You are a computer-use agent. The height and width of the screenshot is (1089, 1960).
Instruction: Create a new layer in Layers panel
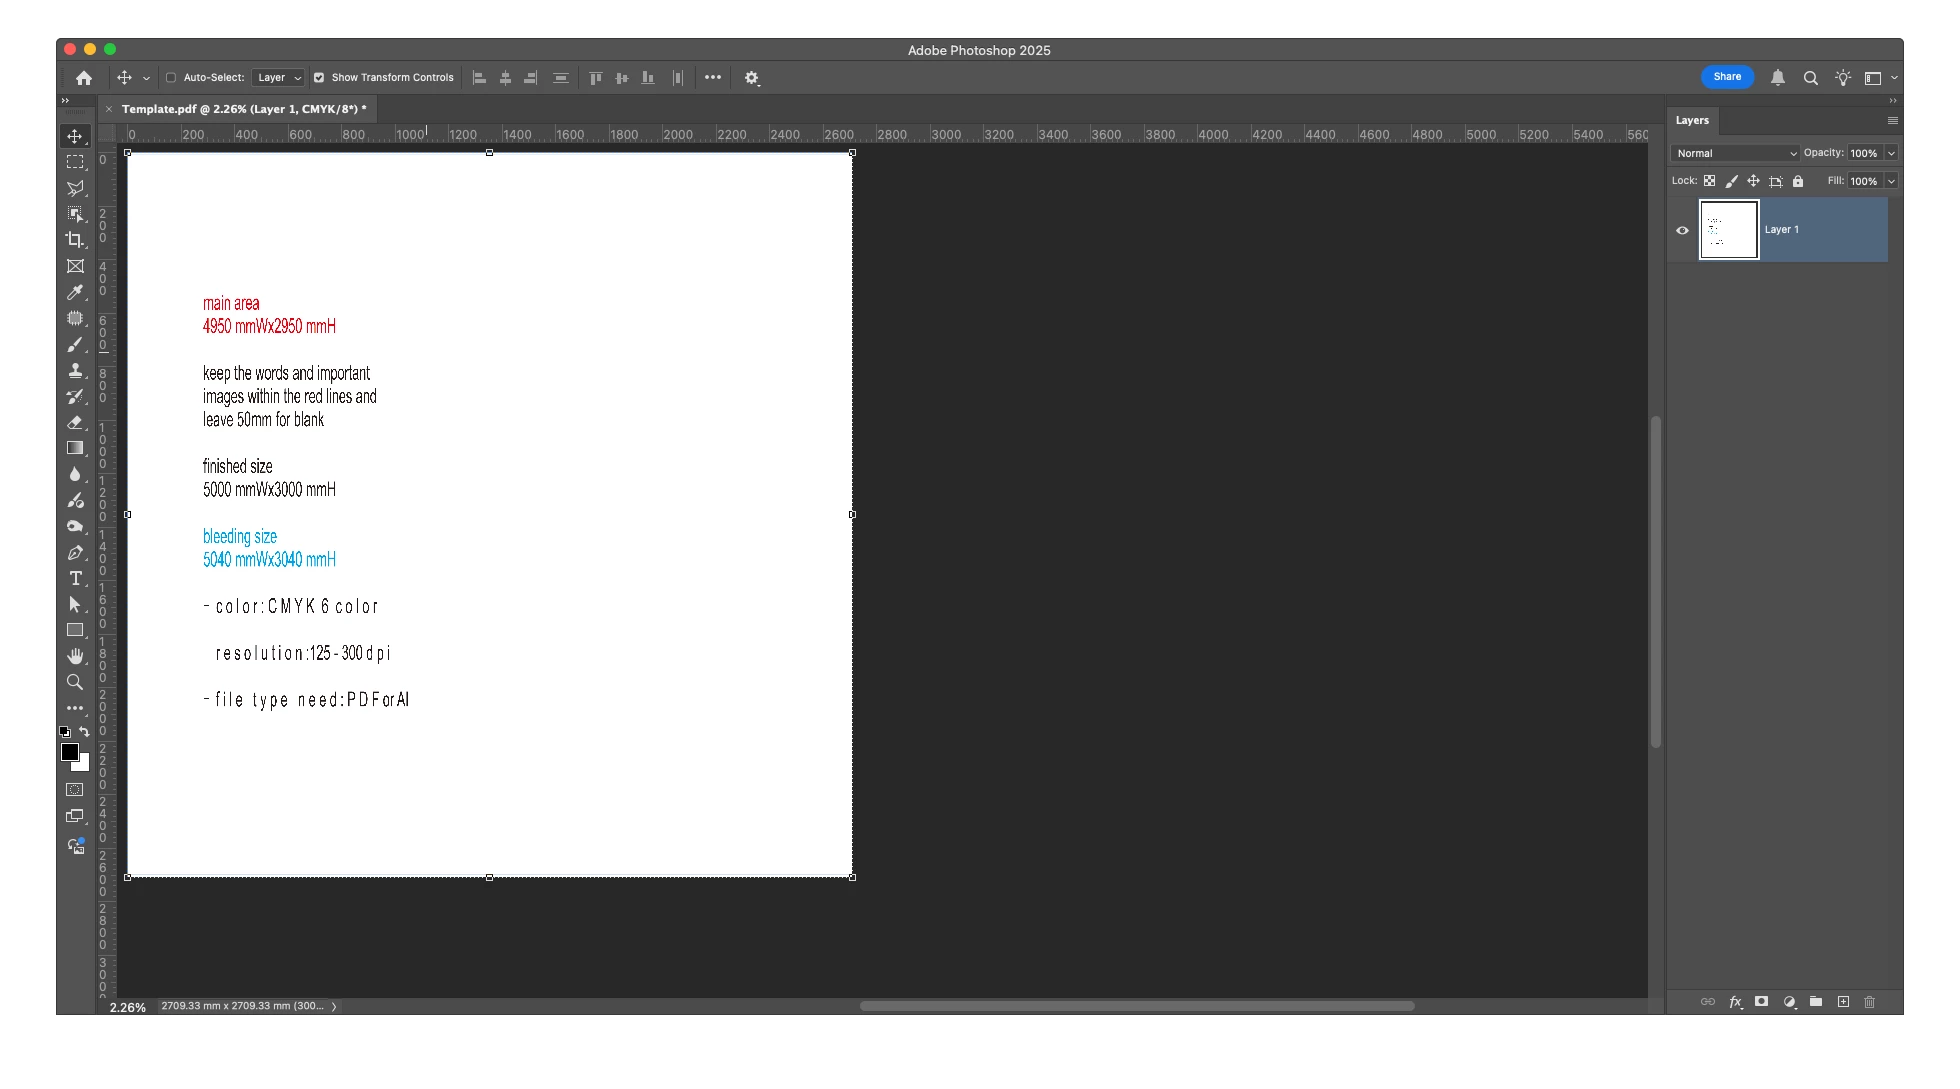pyautogui.click(x=1843, y=1002)
